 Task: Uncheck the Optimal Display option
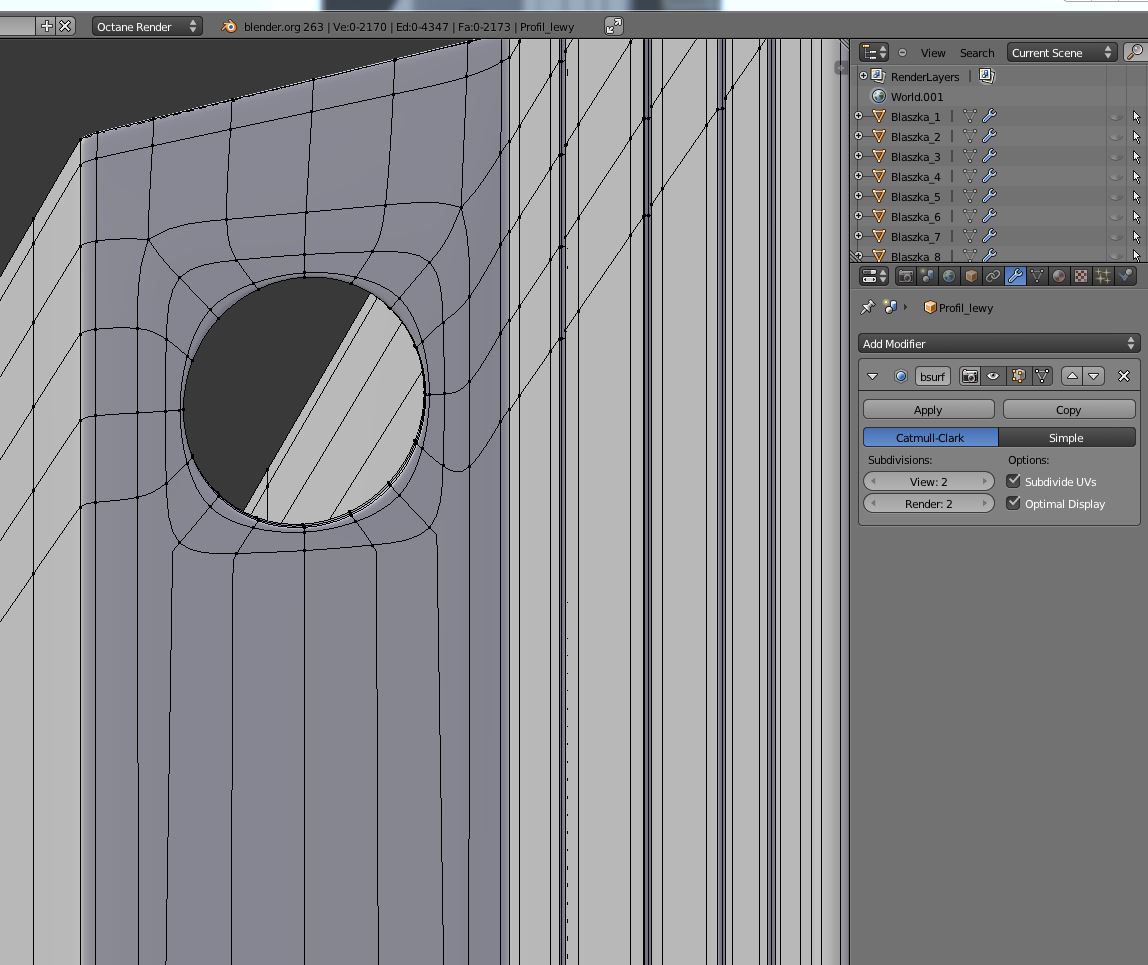[x=1014, y=503]
